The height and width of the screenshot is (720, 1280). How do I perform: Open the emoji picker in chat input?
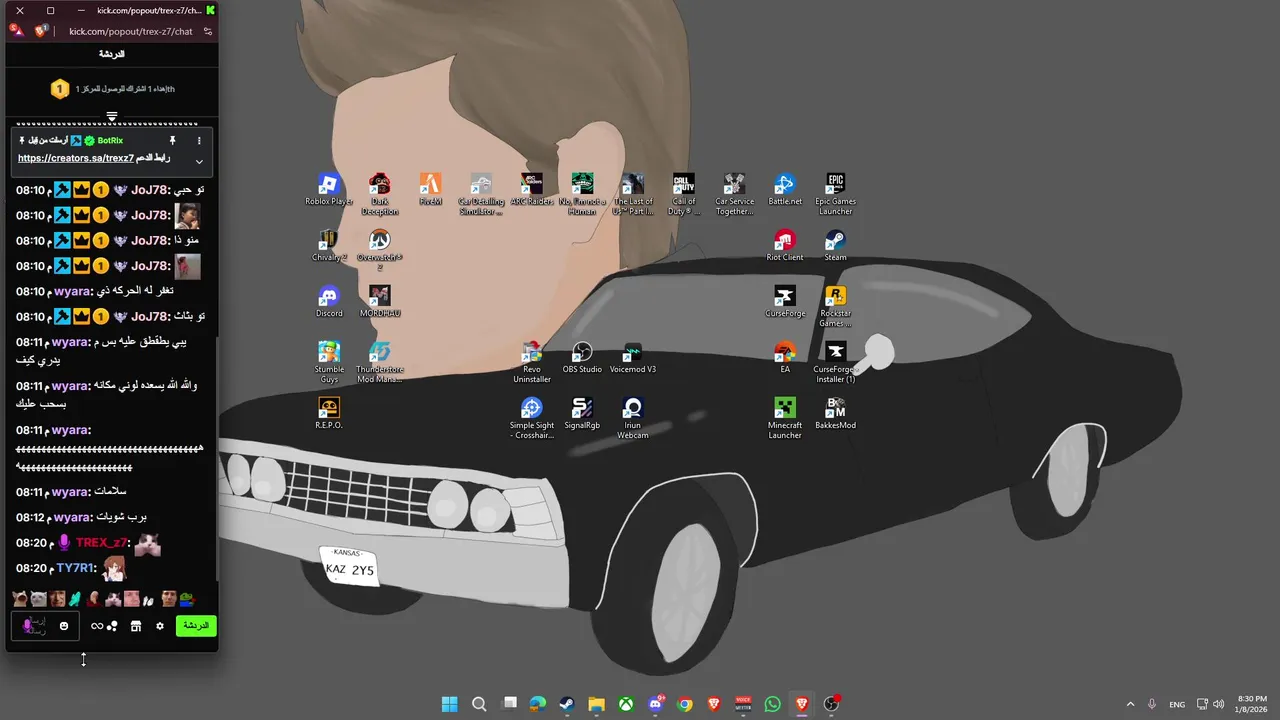tap(64, 626)
